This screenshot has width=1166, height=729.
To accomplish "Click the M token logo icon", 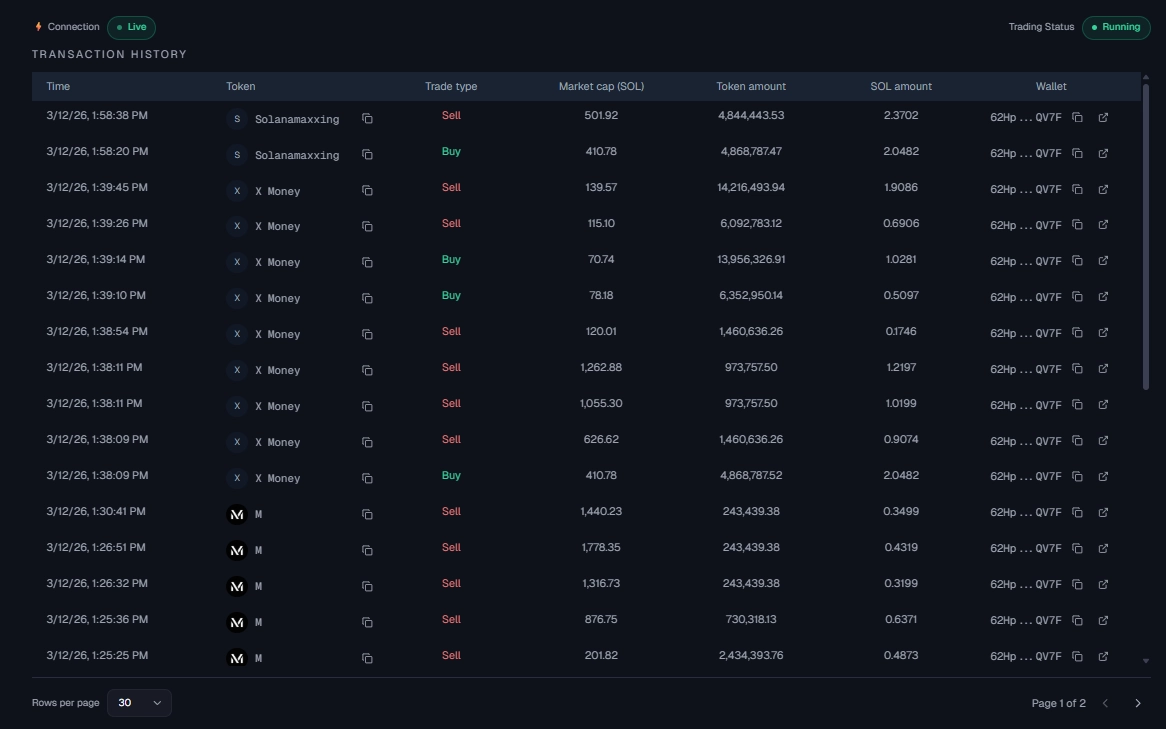I will tap(237, 513).
